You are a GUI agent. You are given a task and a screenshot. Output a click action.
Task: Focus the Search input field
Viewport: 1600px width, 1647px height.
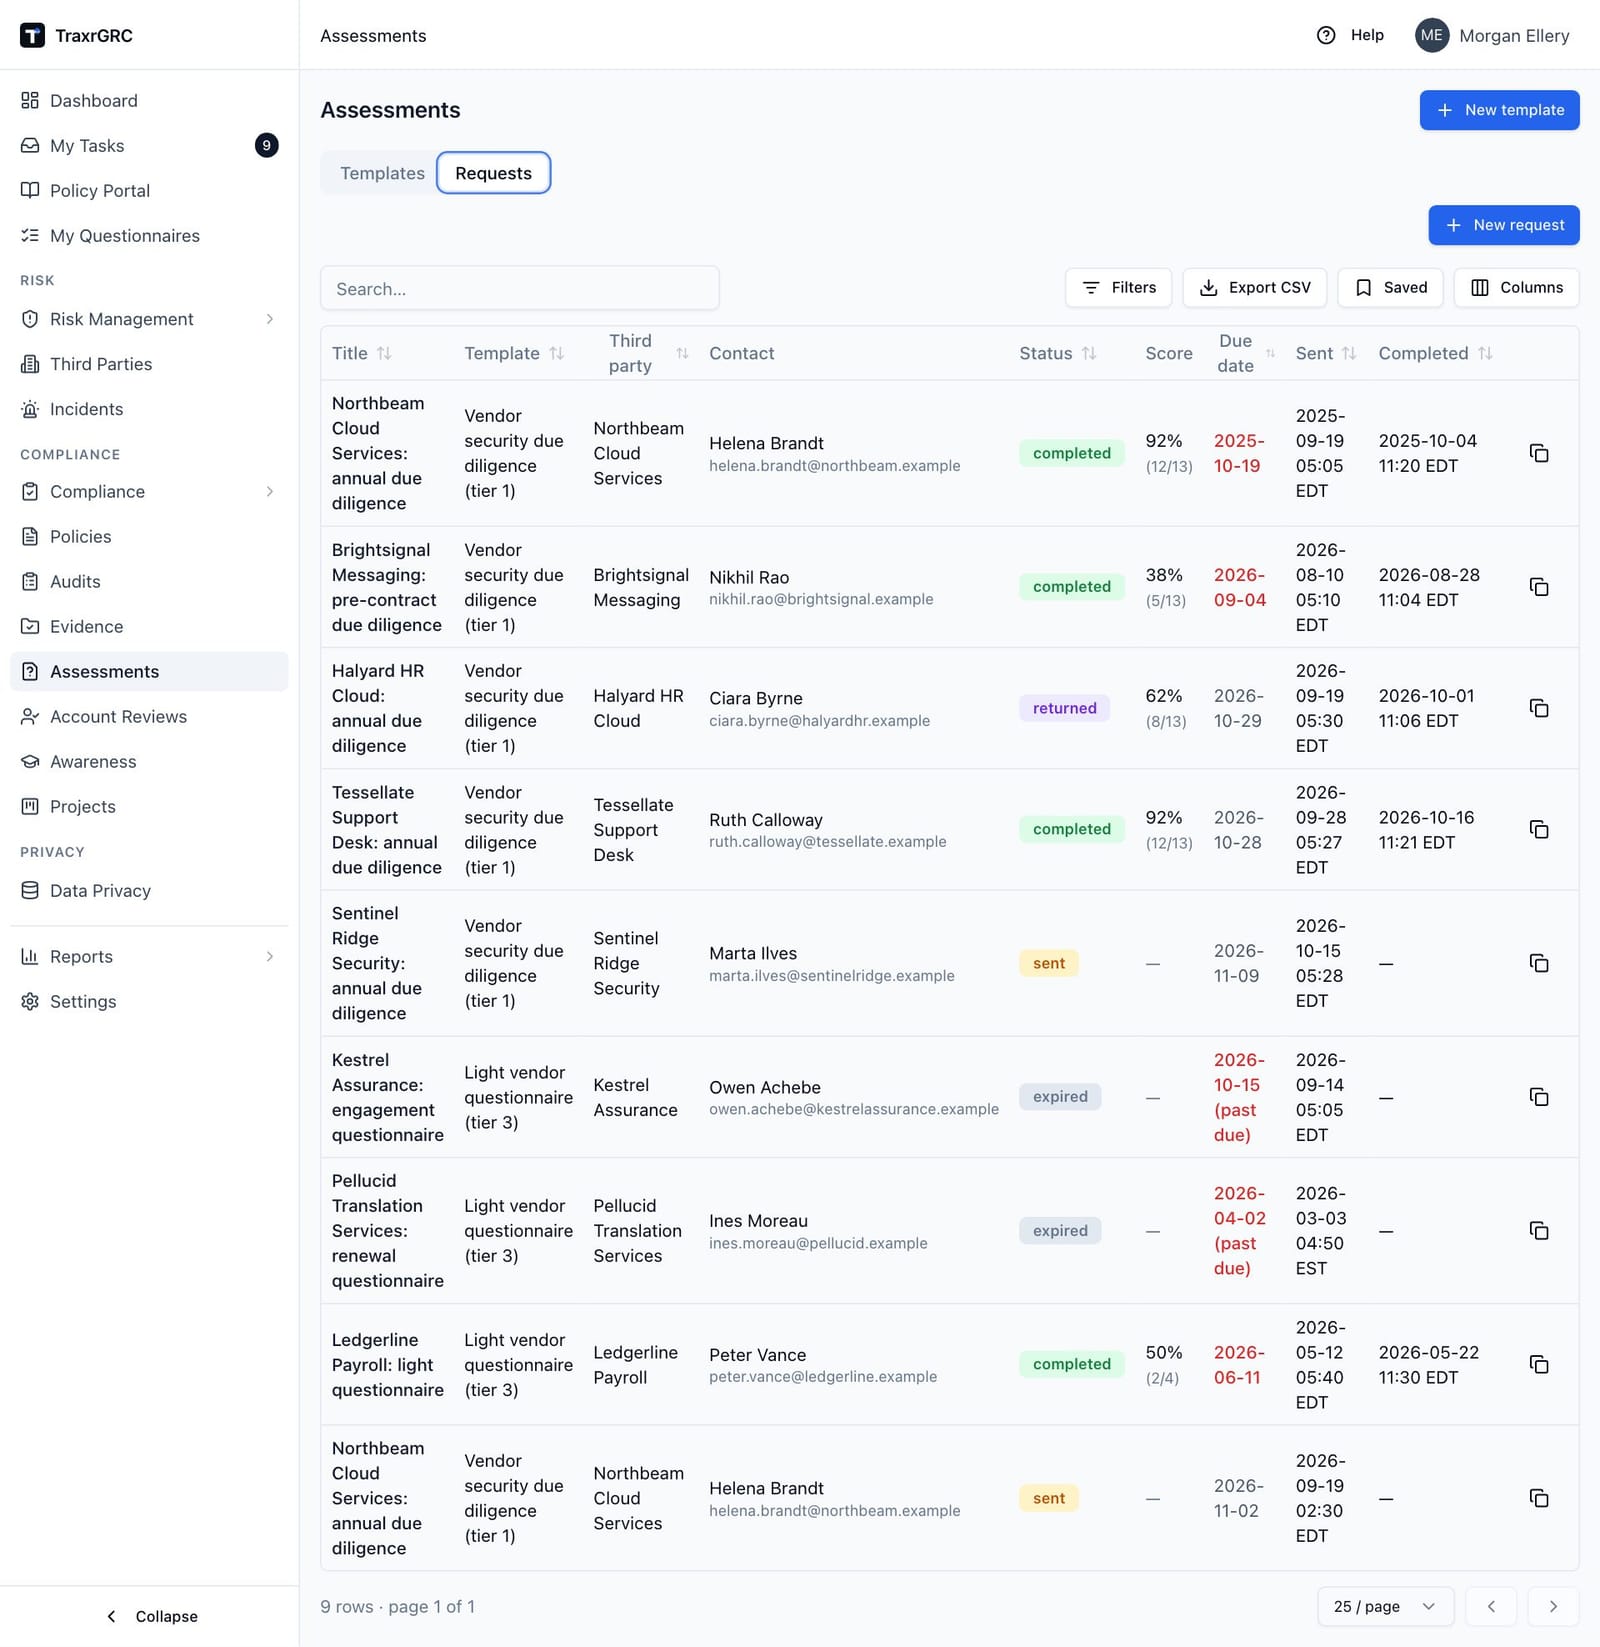pos(519,288)
